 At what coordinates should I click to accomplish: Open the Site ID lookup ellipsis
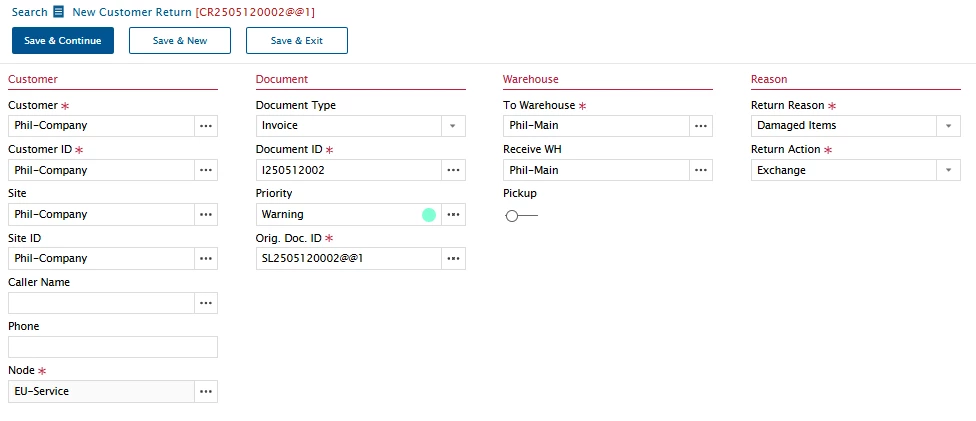(x=206, y=258)
